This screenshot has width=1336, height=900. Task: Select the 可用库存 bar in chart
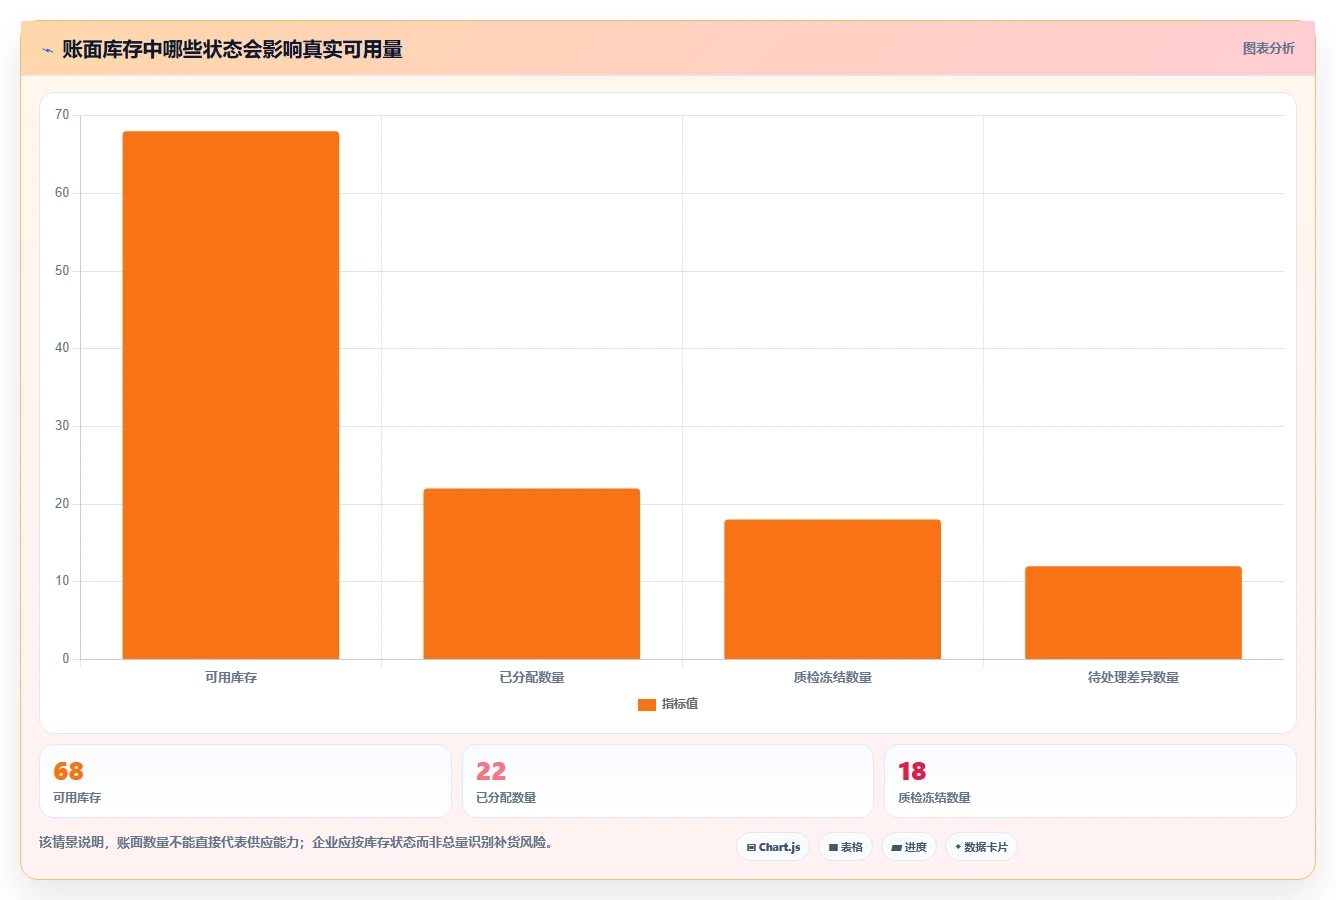point(231,395)
